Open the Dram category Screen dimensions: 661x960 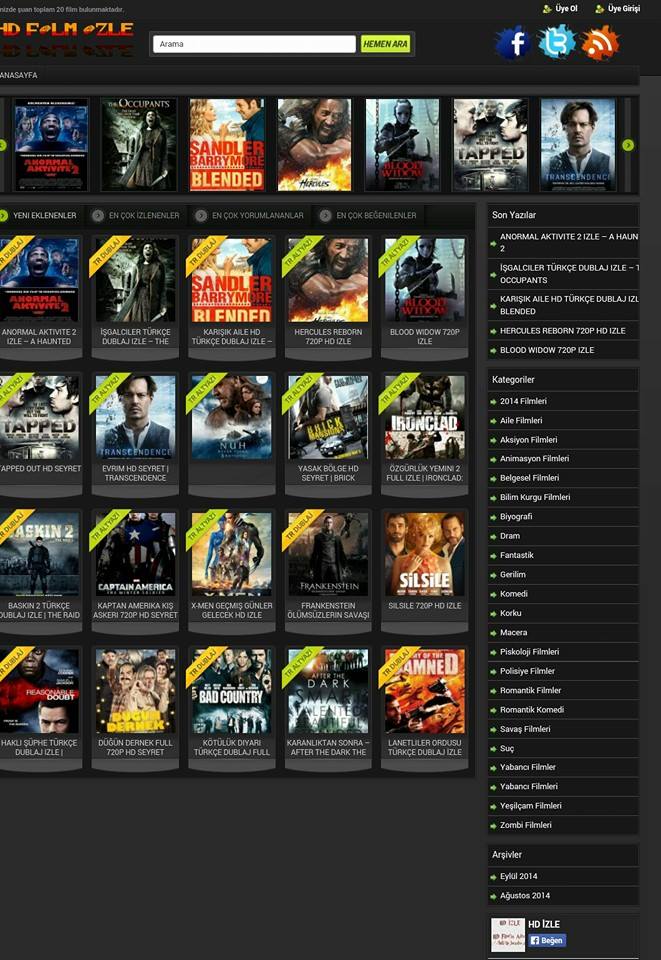tap(510, 536)
